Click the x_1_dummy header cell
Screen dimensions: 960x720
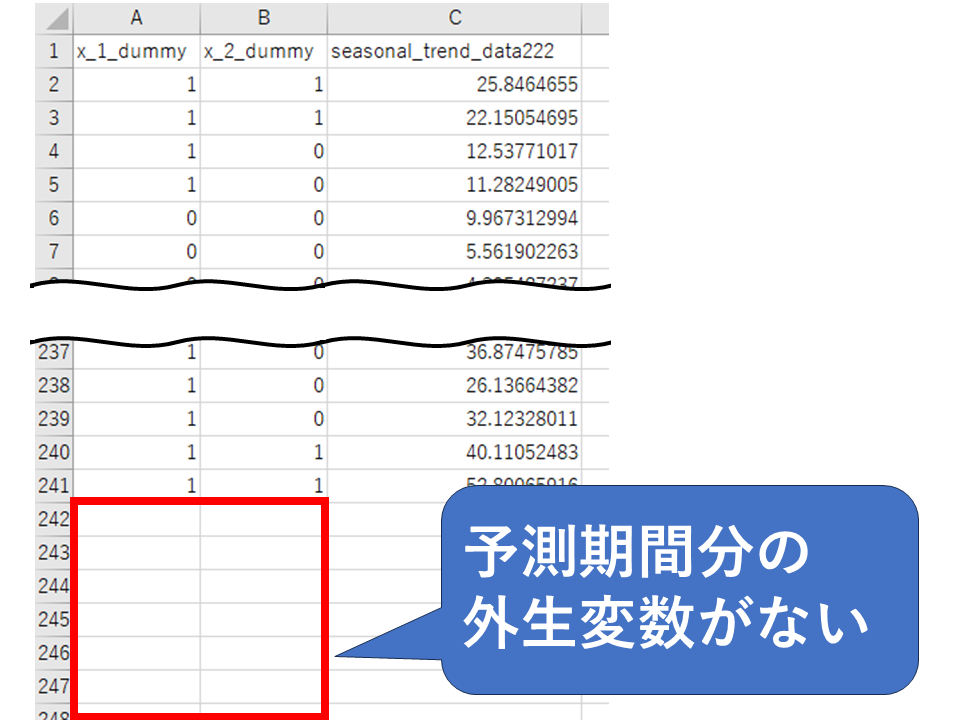pyautogui.click(x=136, y=52)
